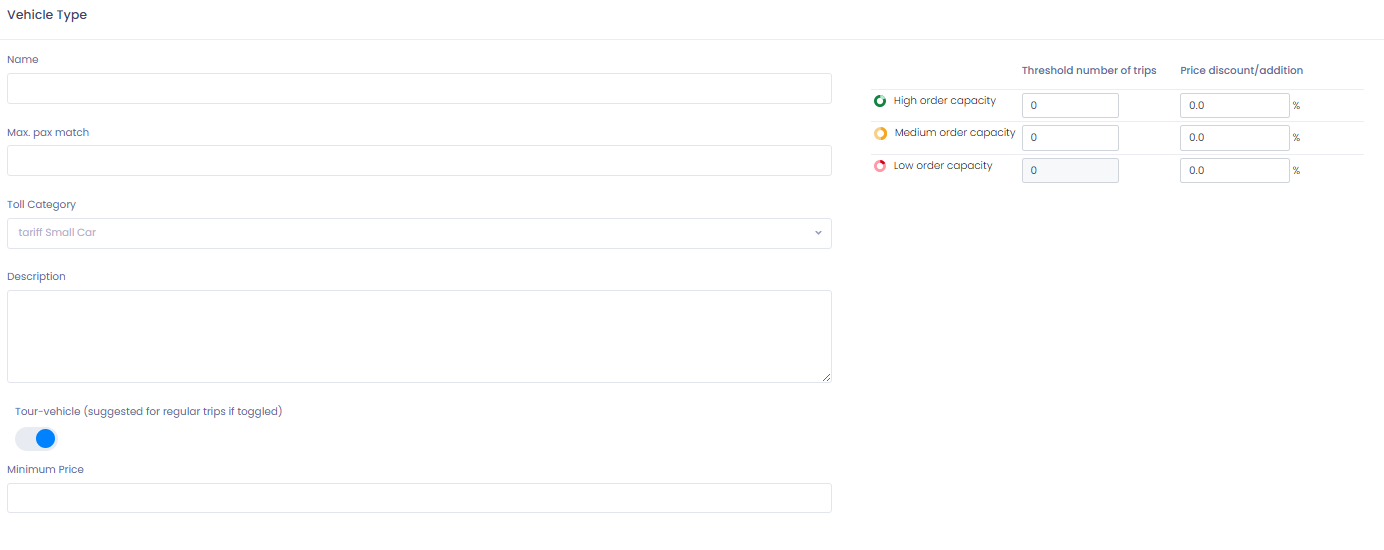Viewport: 1384px width, 550px height.
Task: Click the Price discount/addition column header
Action: point(1241,71)
